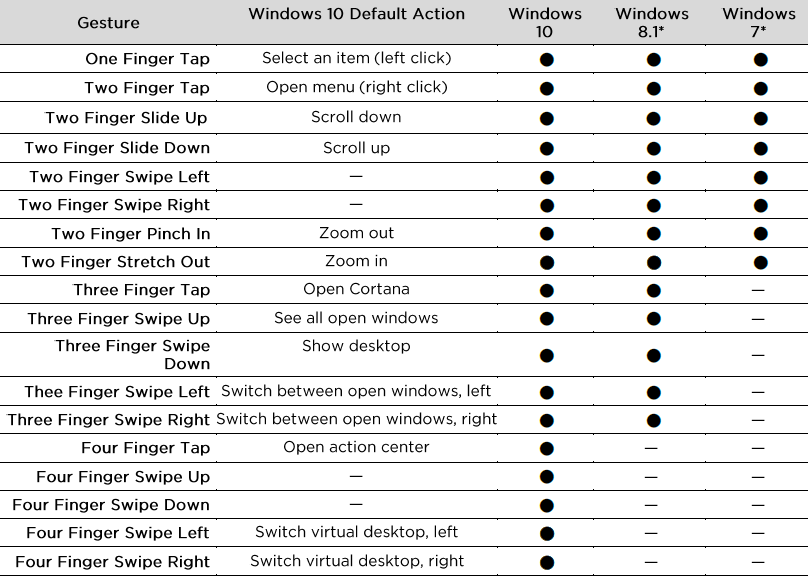Select Windows 7 dot for Two Finger Stretch Out
This screenshot has width=808, height=579.
pyautogui.click(x=760, y=262)
